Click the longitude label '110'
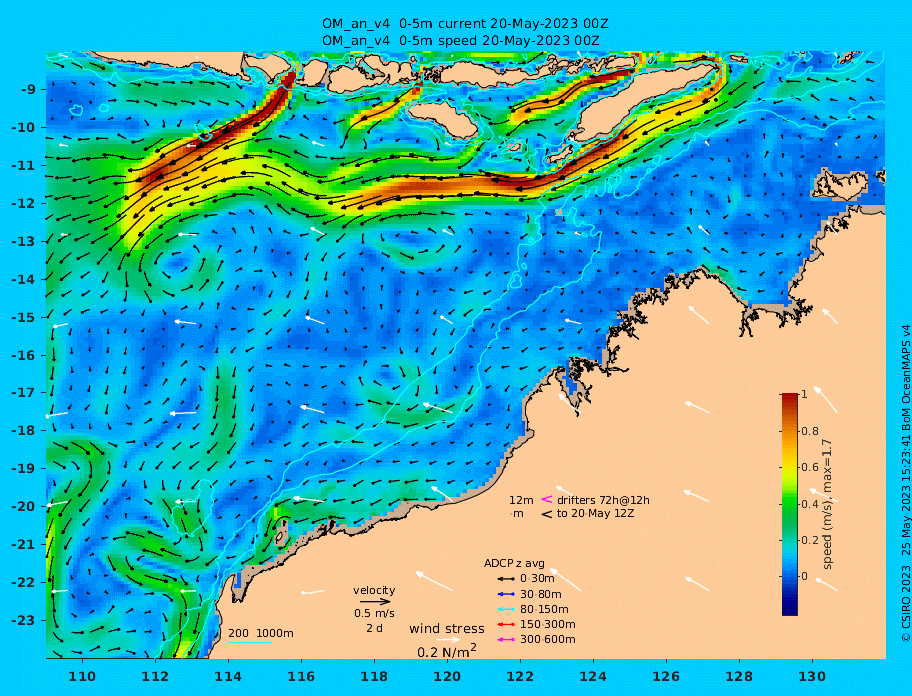This screenshot has width=912, height=696. click(x=82, y=676)
